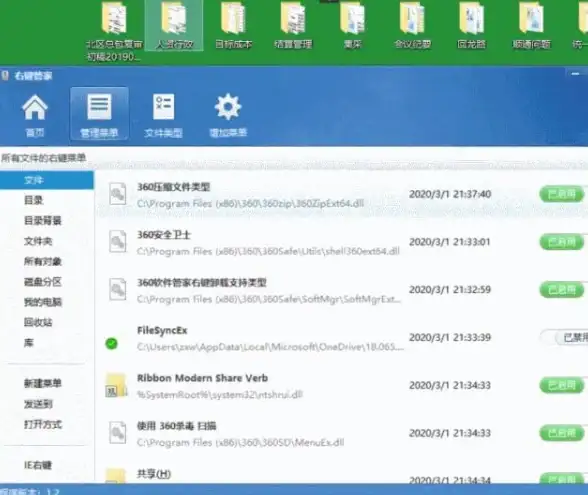Click the 使用 360杀毒 扫描 entry name
The image size is (588, 495).
pos(176,426)
